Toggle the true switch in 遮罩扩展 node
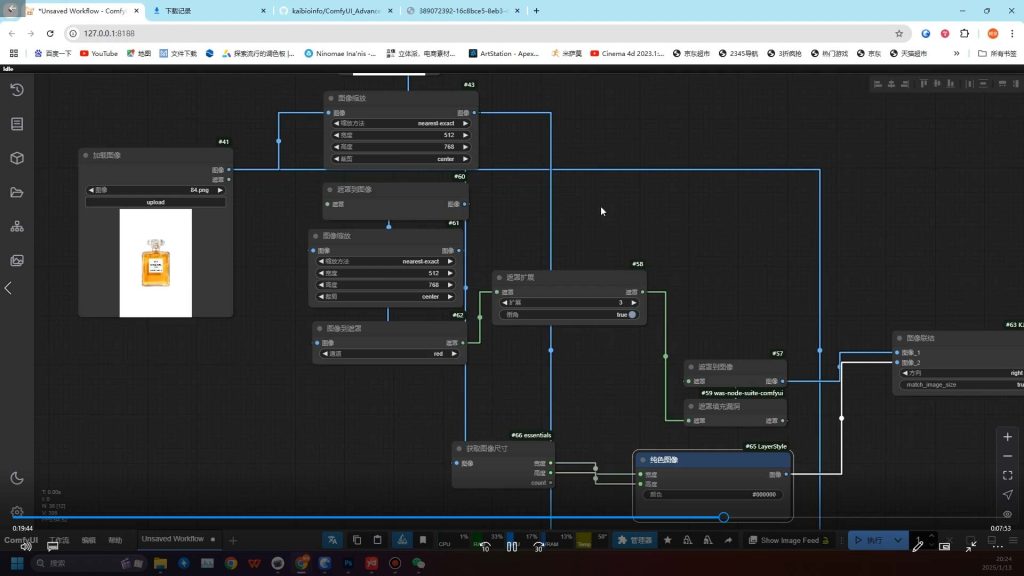The width and height of the screenshot is (1024, 576). (631, 314)
